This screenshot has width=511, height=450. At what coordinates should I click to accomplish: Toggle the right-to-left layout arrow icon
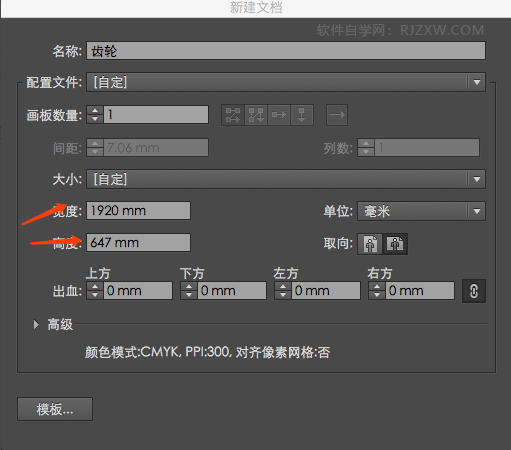pyautogui.click(x=337, y=115)
